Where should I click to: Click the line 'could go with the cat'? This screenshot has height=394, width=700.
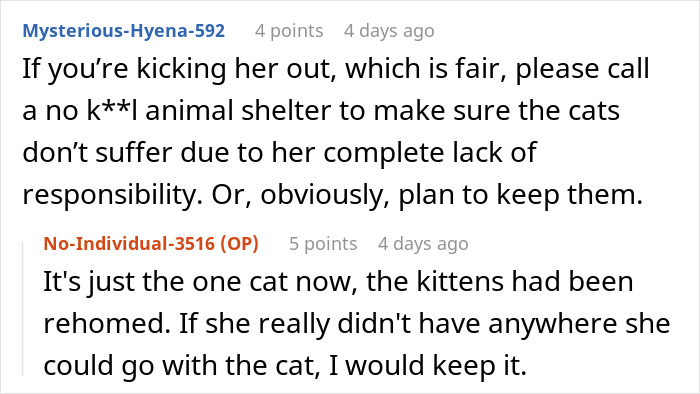pyautogui.click(x=182, y=366)
